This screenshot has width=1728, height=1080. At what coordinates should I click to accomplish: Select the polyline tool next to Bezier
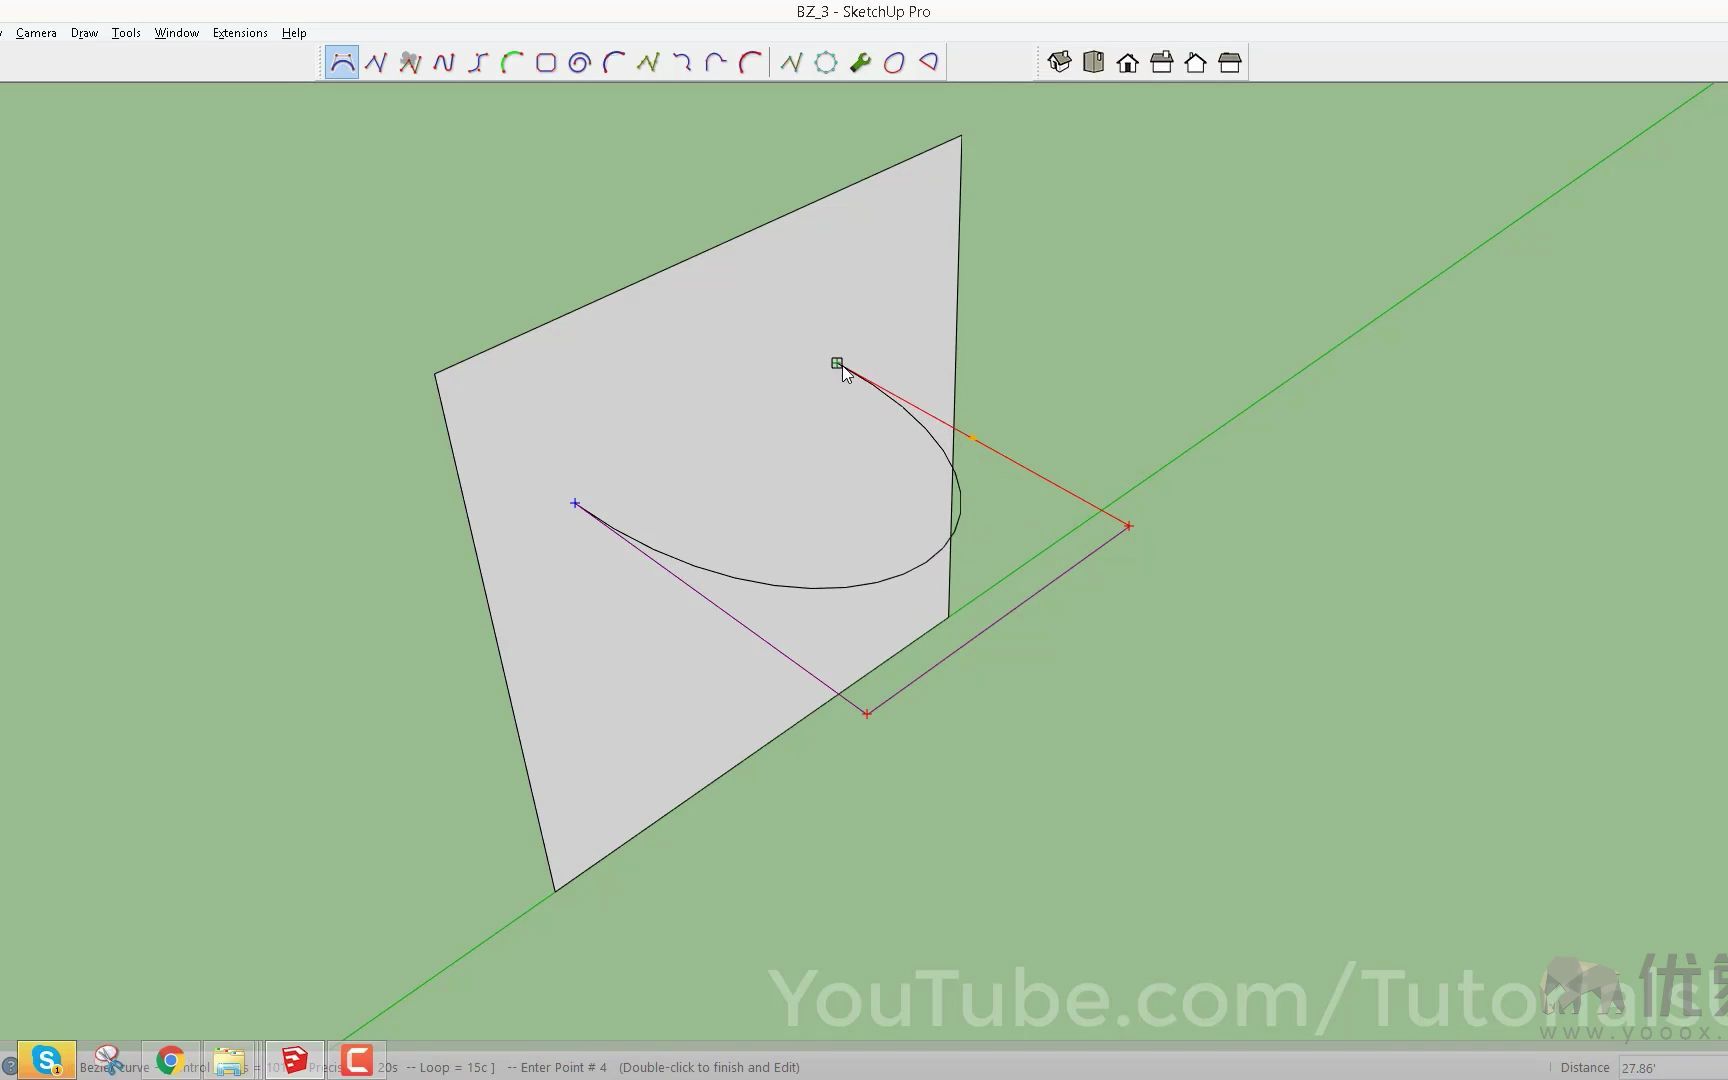(x=376, y=63)
